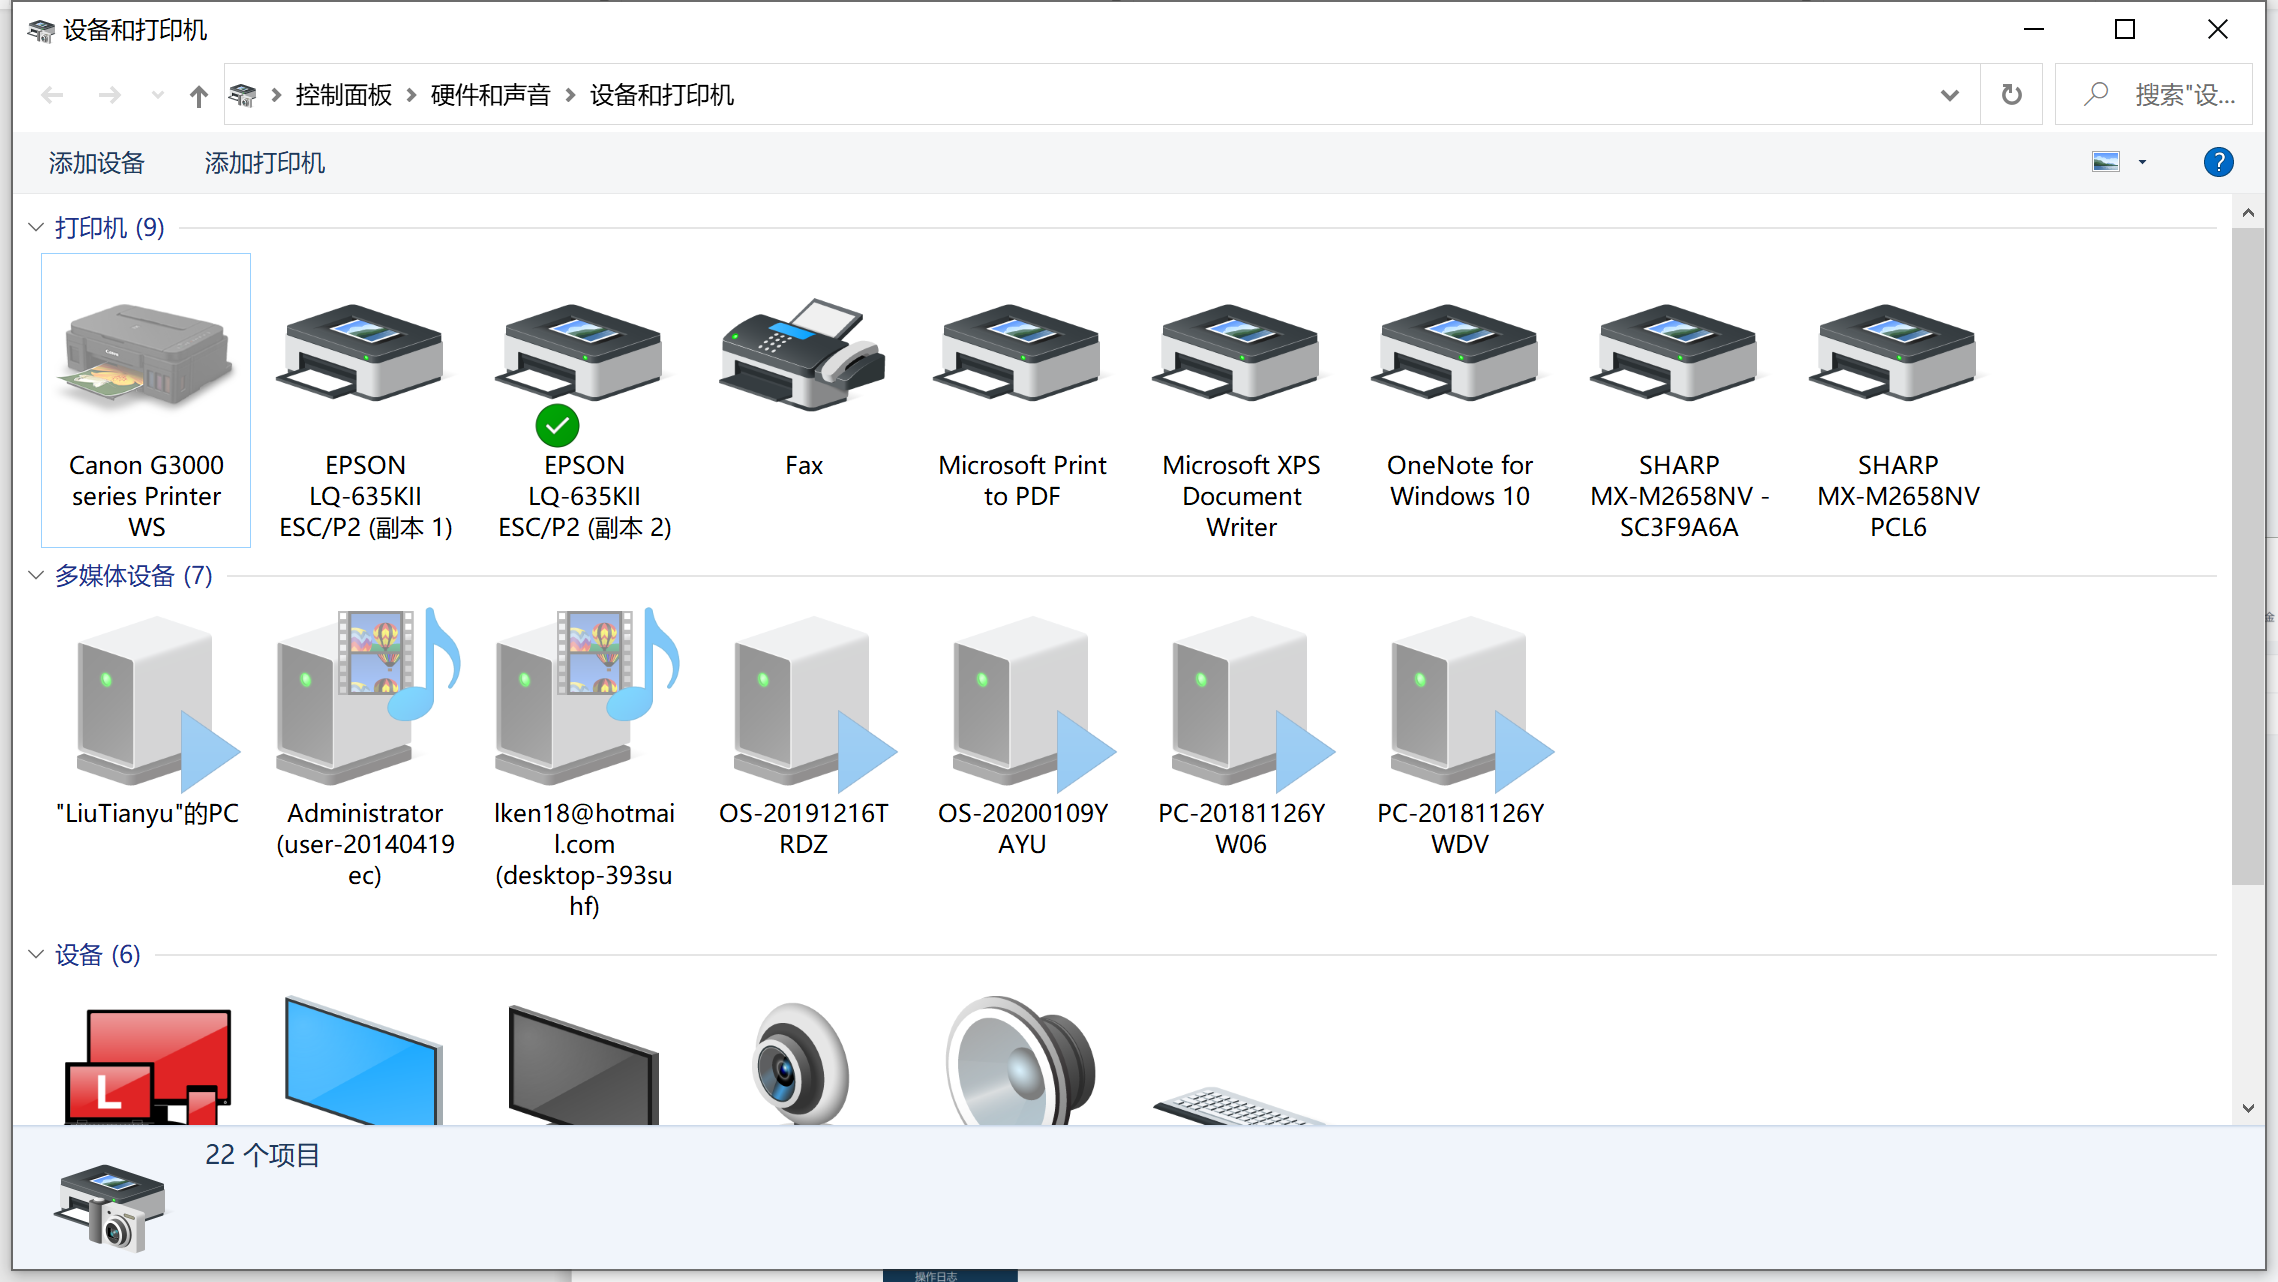Image resolution: width=2278 pixels, height=1282 pixels.
Task: Click the 打印机 (9) group header
Action: point(109,227)
